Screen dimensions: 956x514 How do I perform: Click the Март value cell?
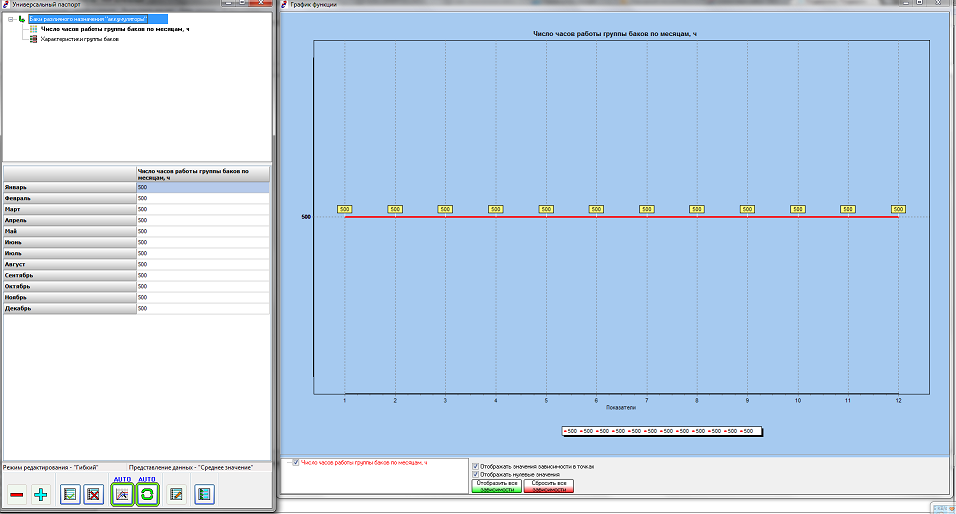click(x=202, y=210)
